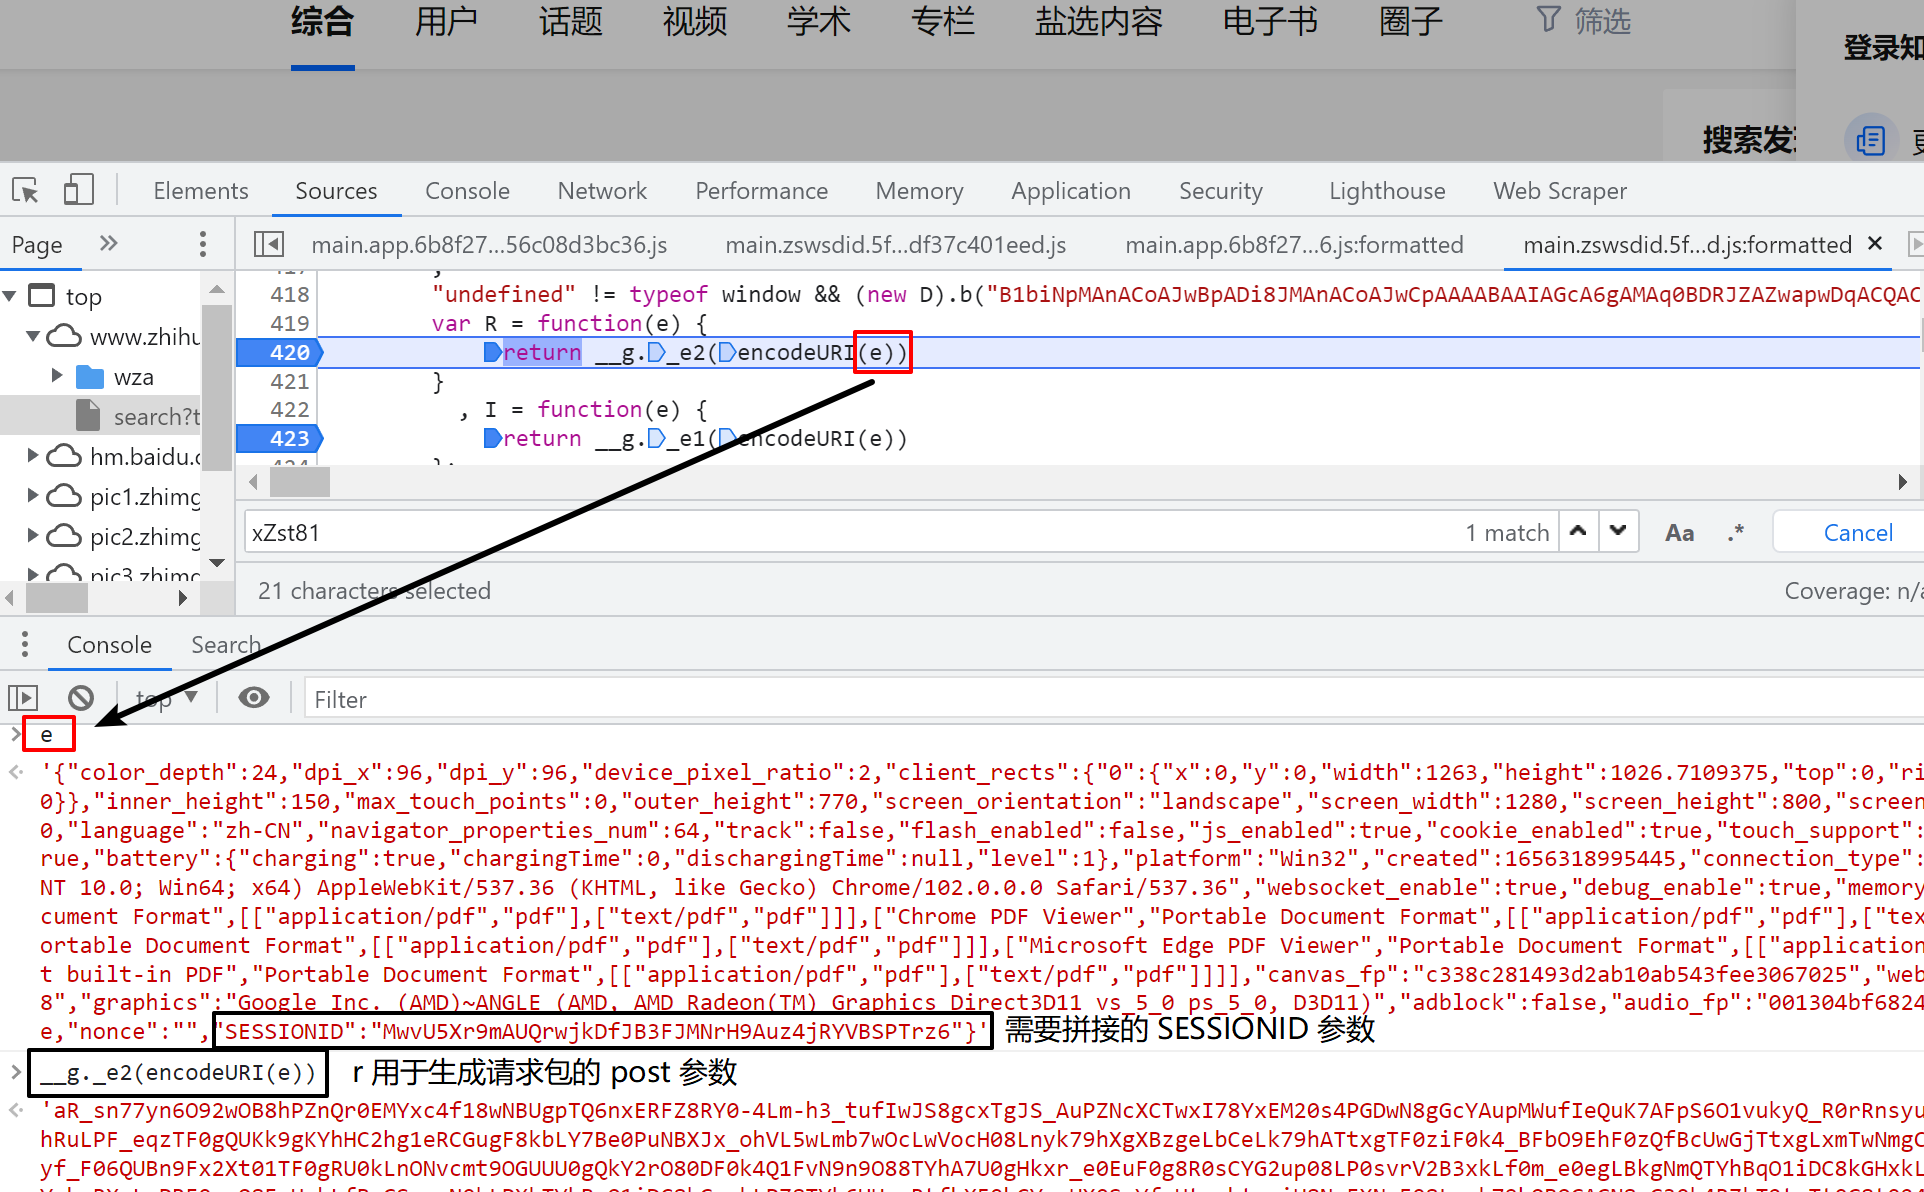The width and height of the screenshot is (1924, 1192).
Task: Cancel the in-file search
Action: coord(1858,533)
